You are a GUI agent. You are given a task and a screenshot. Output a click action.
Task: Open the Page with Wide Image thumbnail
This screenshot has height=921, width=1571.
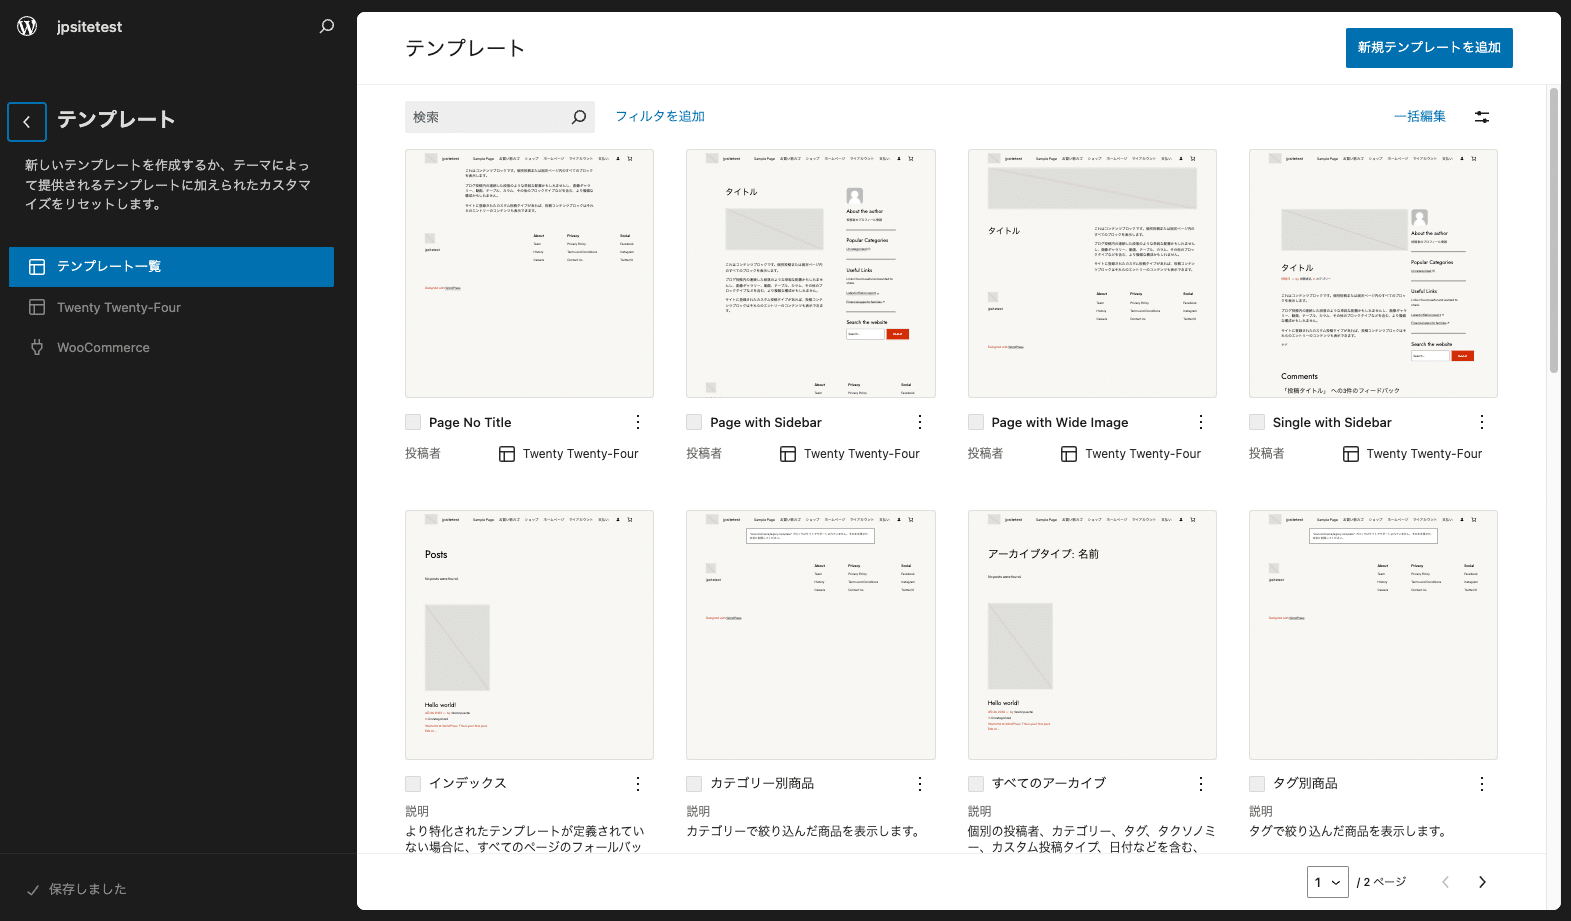[1092, 274]
